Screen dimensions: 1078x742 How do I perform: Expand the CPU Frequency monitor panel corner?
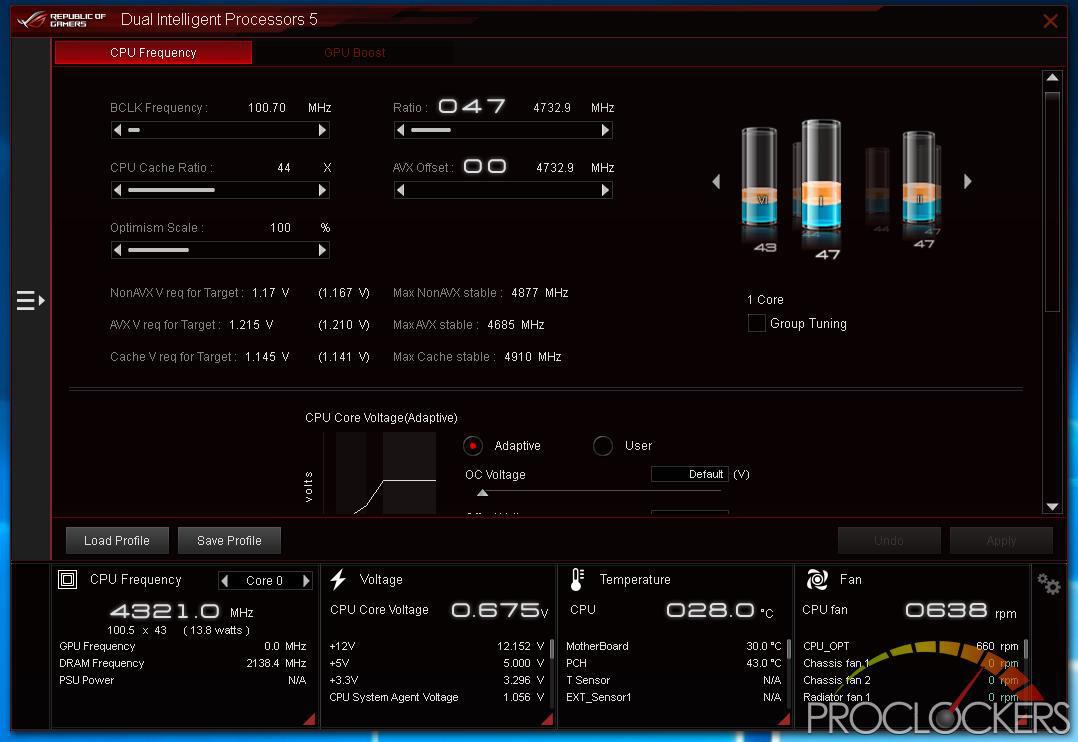click(x=309, y=719)
